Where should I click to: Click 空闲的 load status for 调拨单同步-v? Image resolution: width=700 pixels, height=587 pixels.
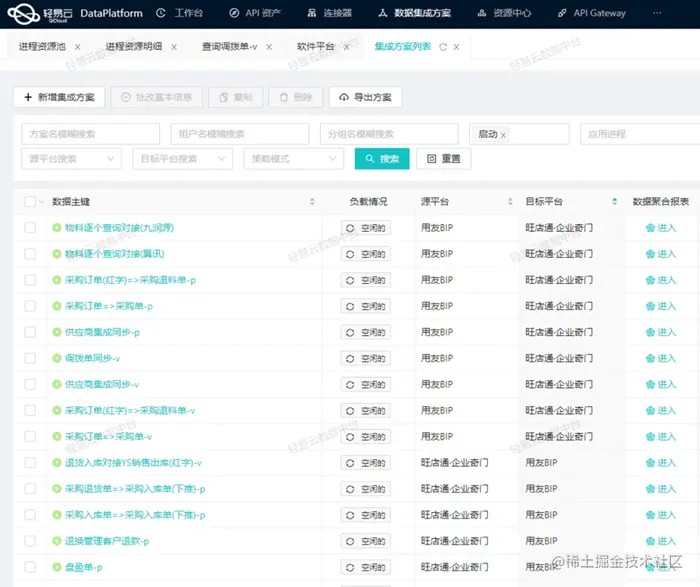[366, 358]
